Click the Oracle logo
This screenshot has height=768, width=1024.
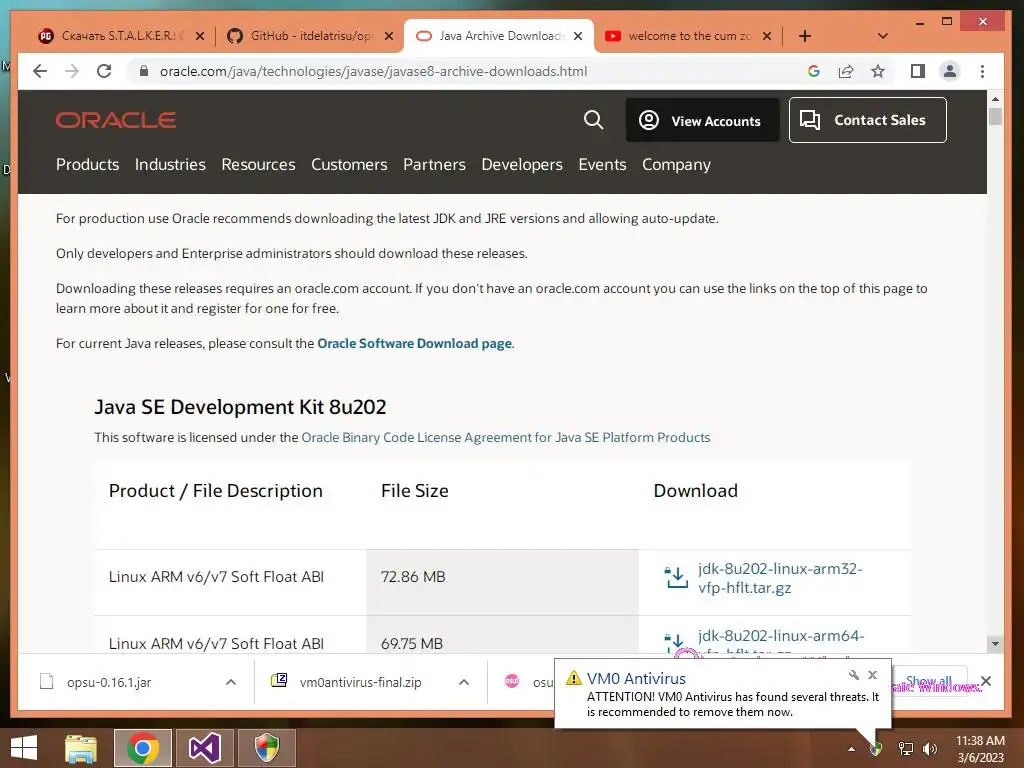(x=116, y=120)
